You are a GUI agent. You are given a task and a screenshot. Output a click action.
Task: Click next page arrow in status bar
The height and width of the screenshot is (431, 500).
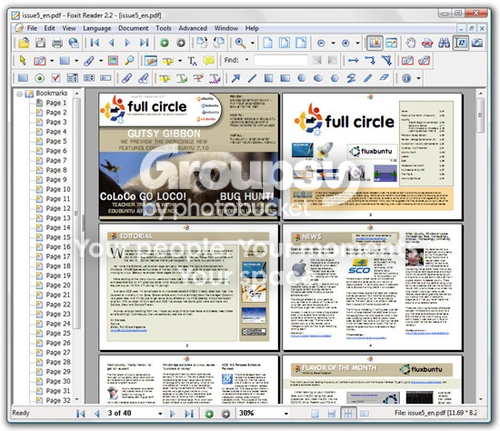point(172,414)
